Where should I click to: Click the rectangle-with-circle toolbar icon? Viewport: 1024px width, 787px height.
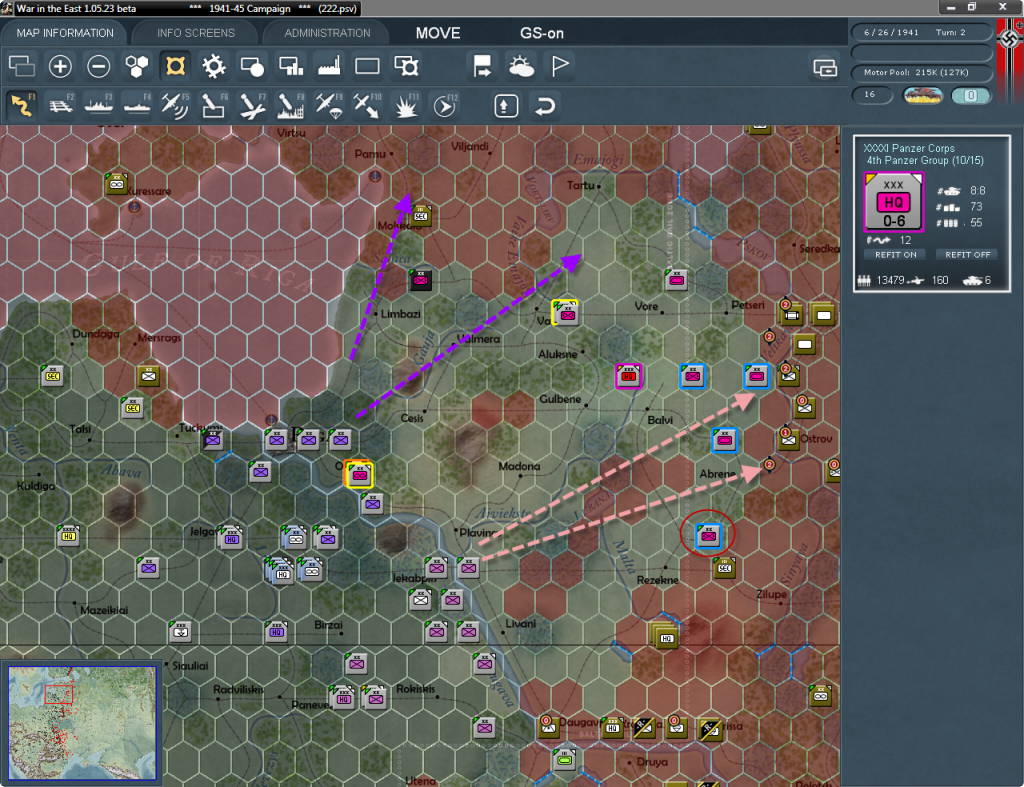point(252,66)
